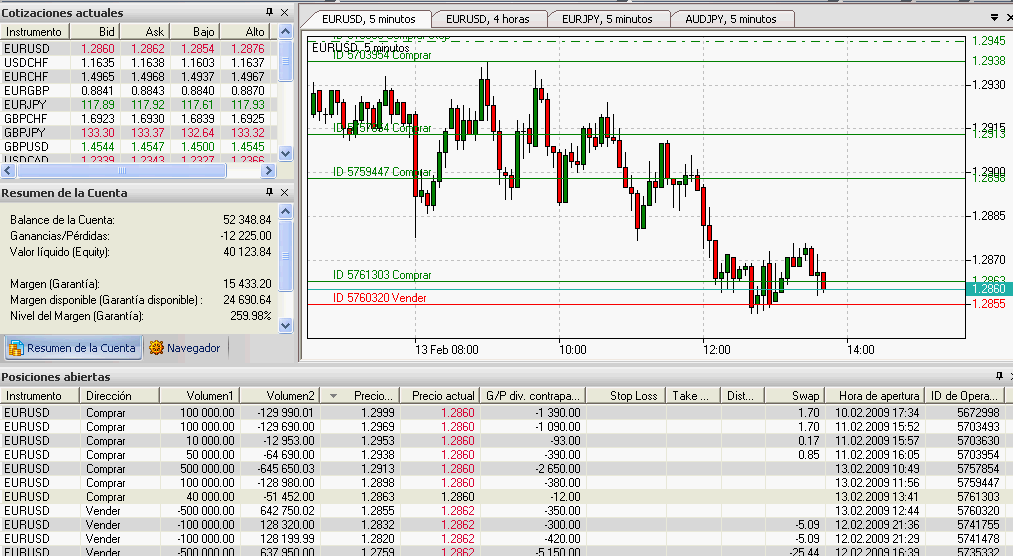Select the EURUSD row in quotes list

pos(139,48)
